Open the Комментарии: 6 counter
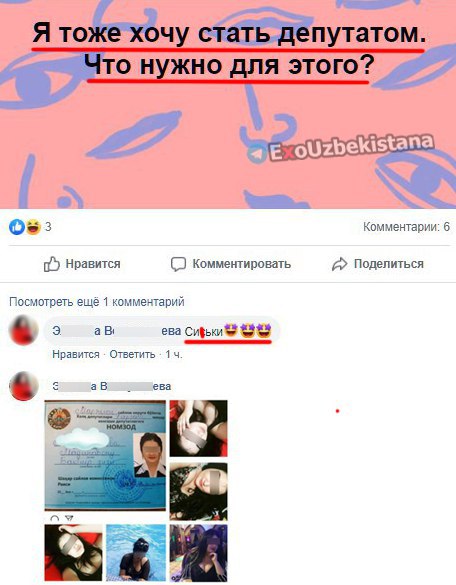 point(406,227)
